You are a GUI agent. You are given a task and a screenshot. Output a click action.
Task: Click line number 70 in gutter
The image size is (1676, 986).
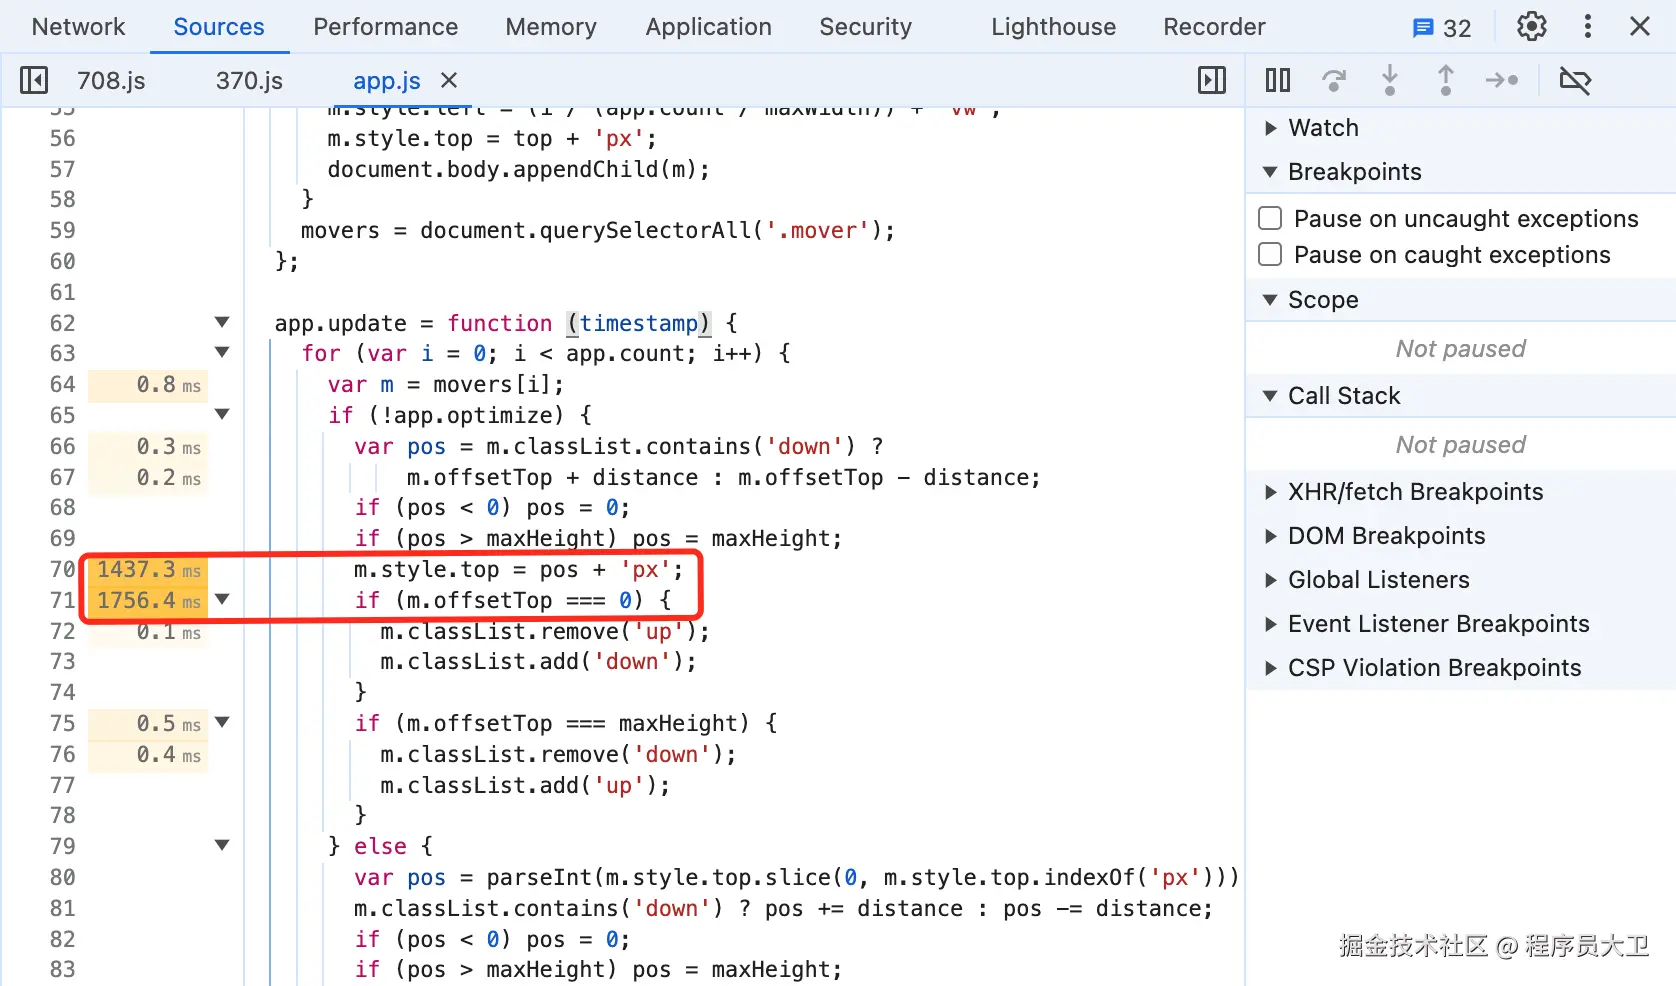(x=62, y=570)
